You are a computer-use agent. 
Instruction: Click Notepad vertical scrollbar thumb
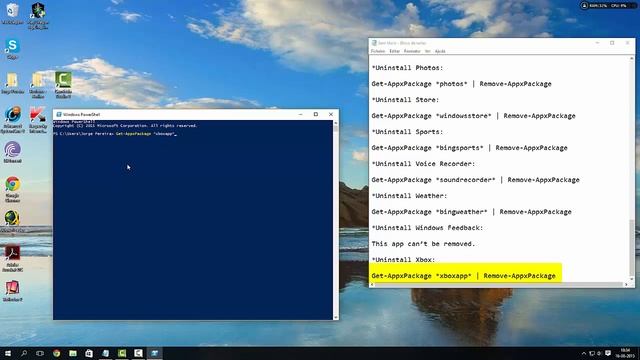[x=632, y=248]
